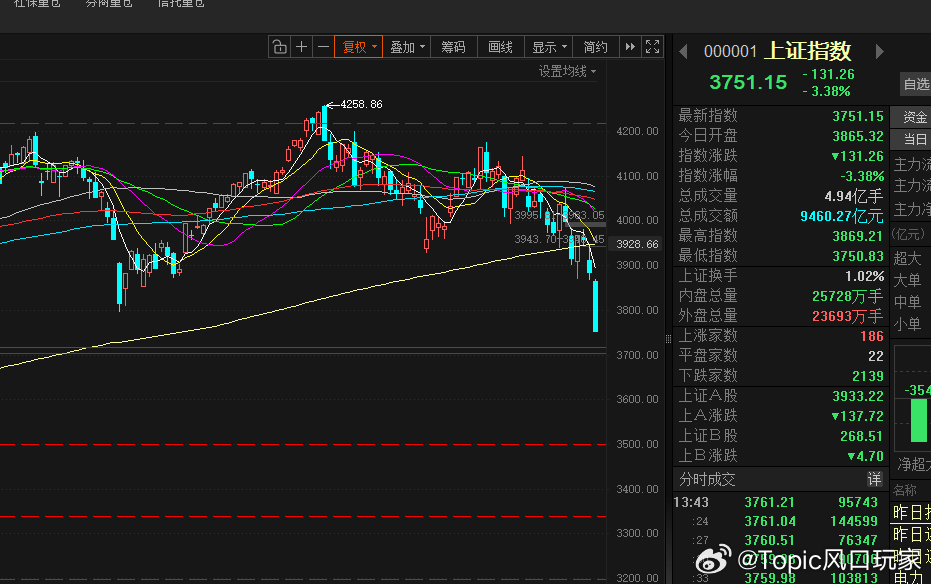Click the 总成交量 4.94亿手 value
This screenshot has height=584, width=931.
pyautogui.click(x=854, y=196)
